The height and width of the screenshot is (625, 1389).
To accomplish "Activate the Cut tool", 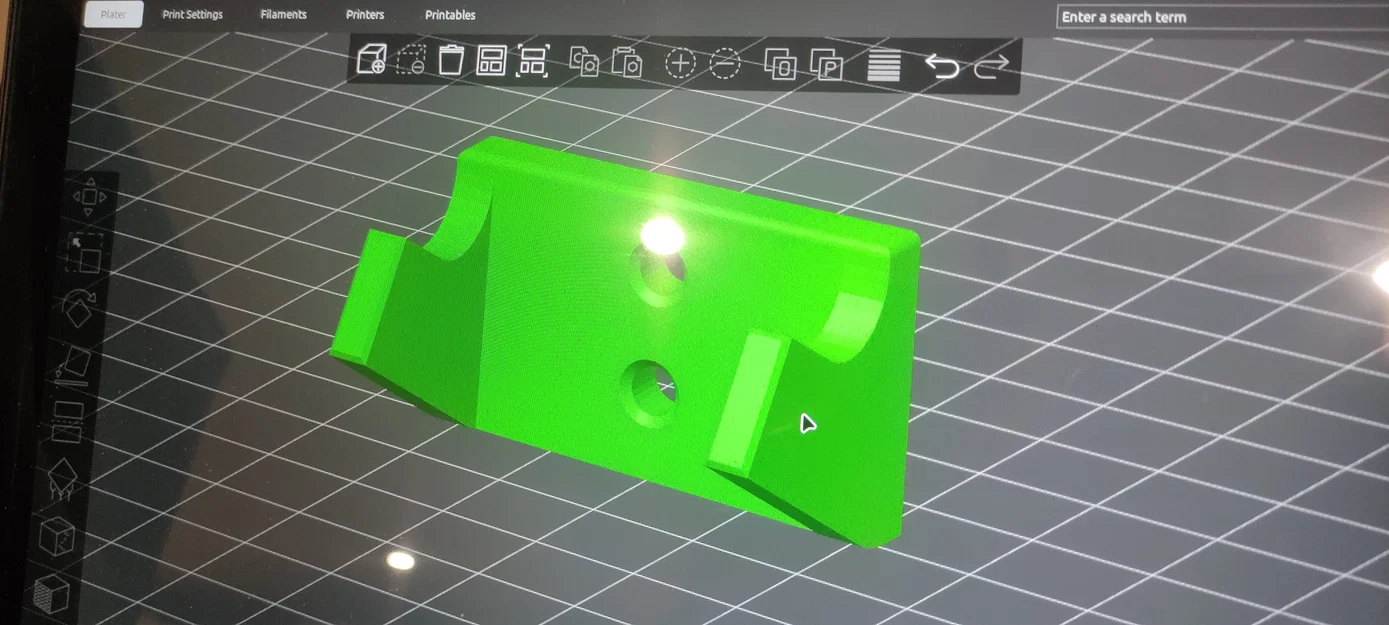I will tap(67, 421).
